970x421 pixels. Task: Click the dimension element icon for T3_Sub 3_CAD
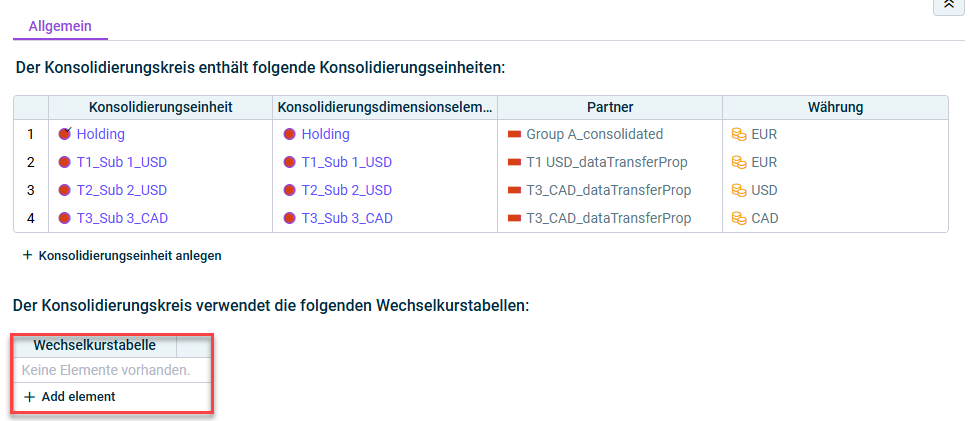point(290,218)
